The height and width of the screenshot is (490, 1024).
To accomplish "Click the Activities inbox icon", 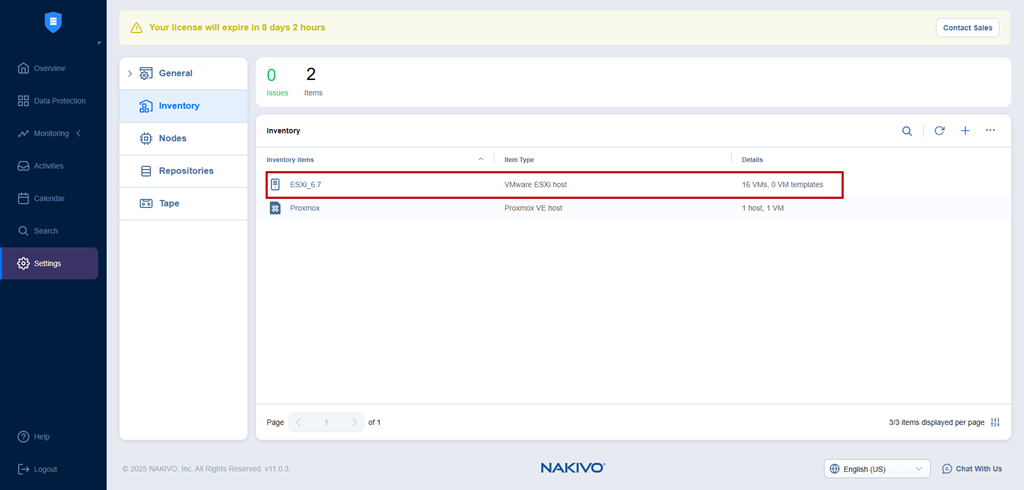I will coord(24,166).
